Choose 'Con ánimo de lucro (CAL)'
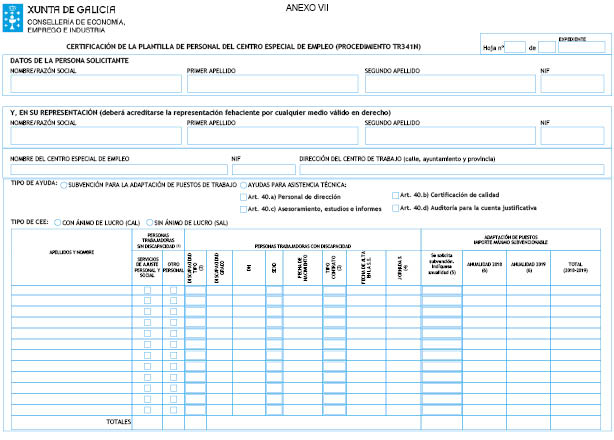 pyautogui.click(x=55, y=222)
